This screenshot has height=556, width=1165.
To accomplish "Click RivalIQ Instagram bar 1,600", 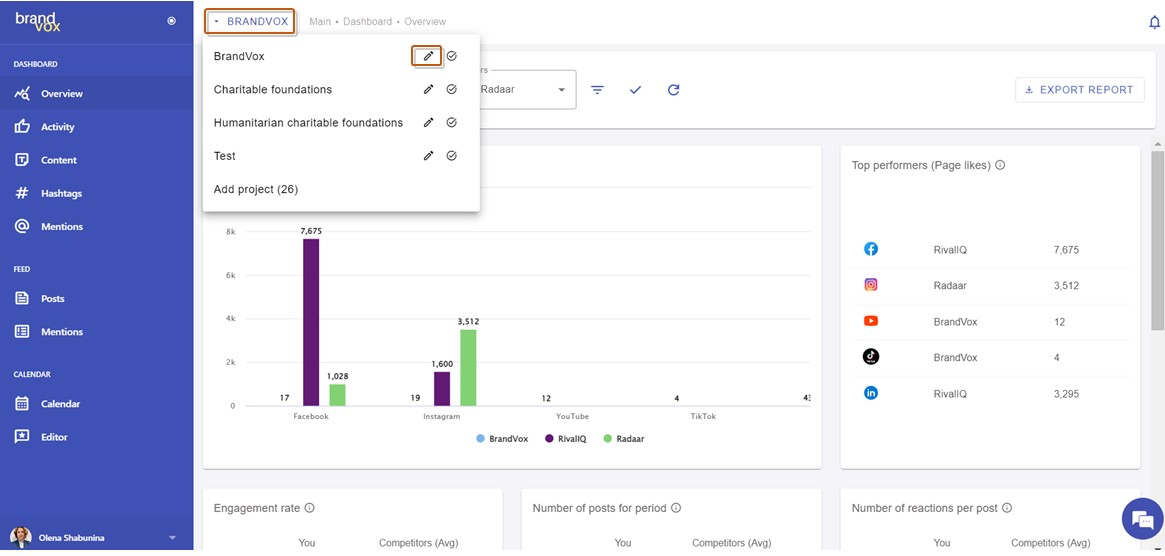I will [x=441, y=388].
